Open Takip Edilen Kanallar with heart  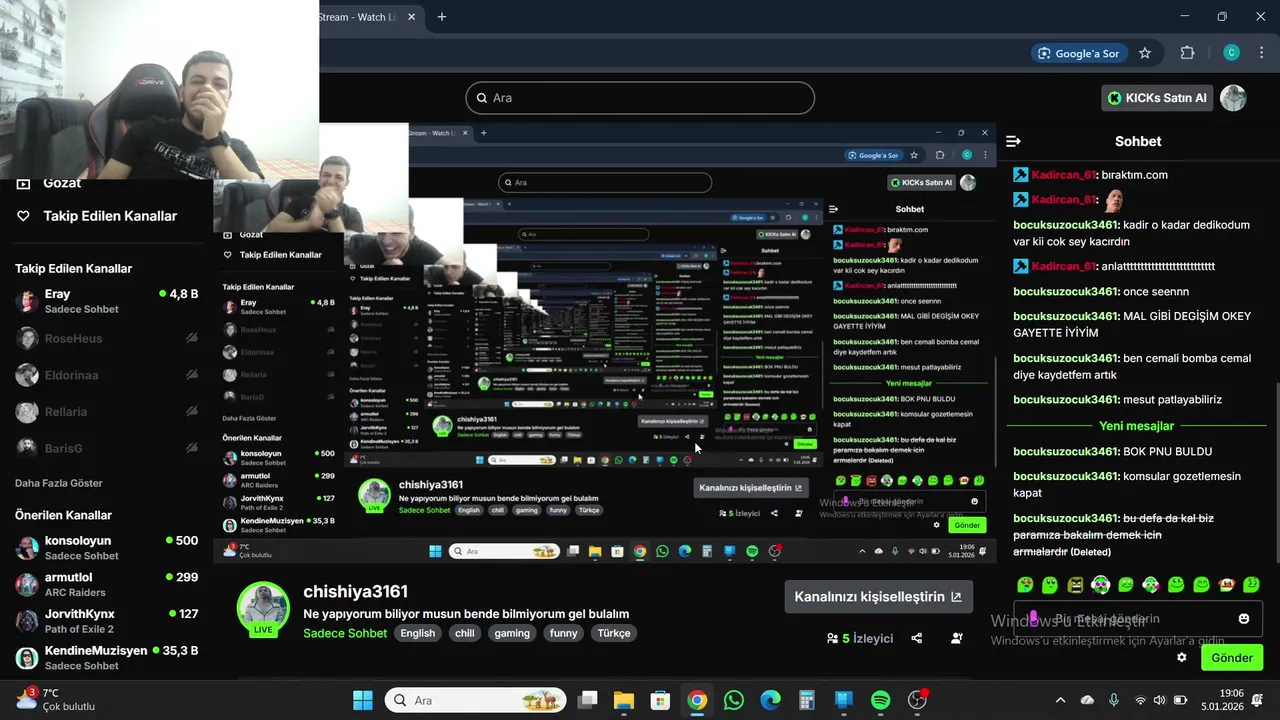coord(98,216)
